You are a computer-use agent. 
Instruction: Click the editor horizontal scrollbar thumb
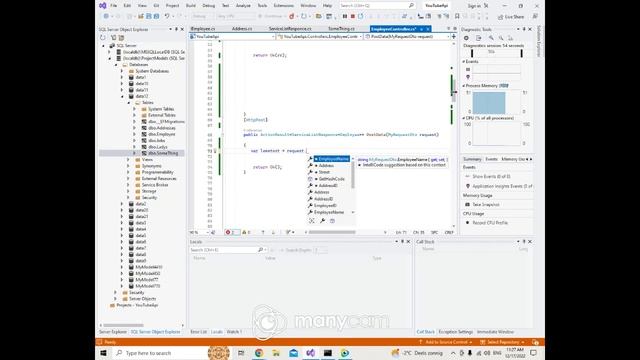click(x=332, y=232)
